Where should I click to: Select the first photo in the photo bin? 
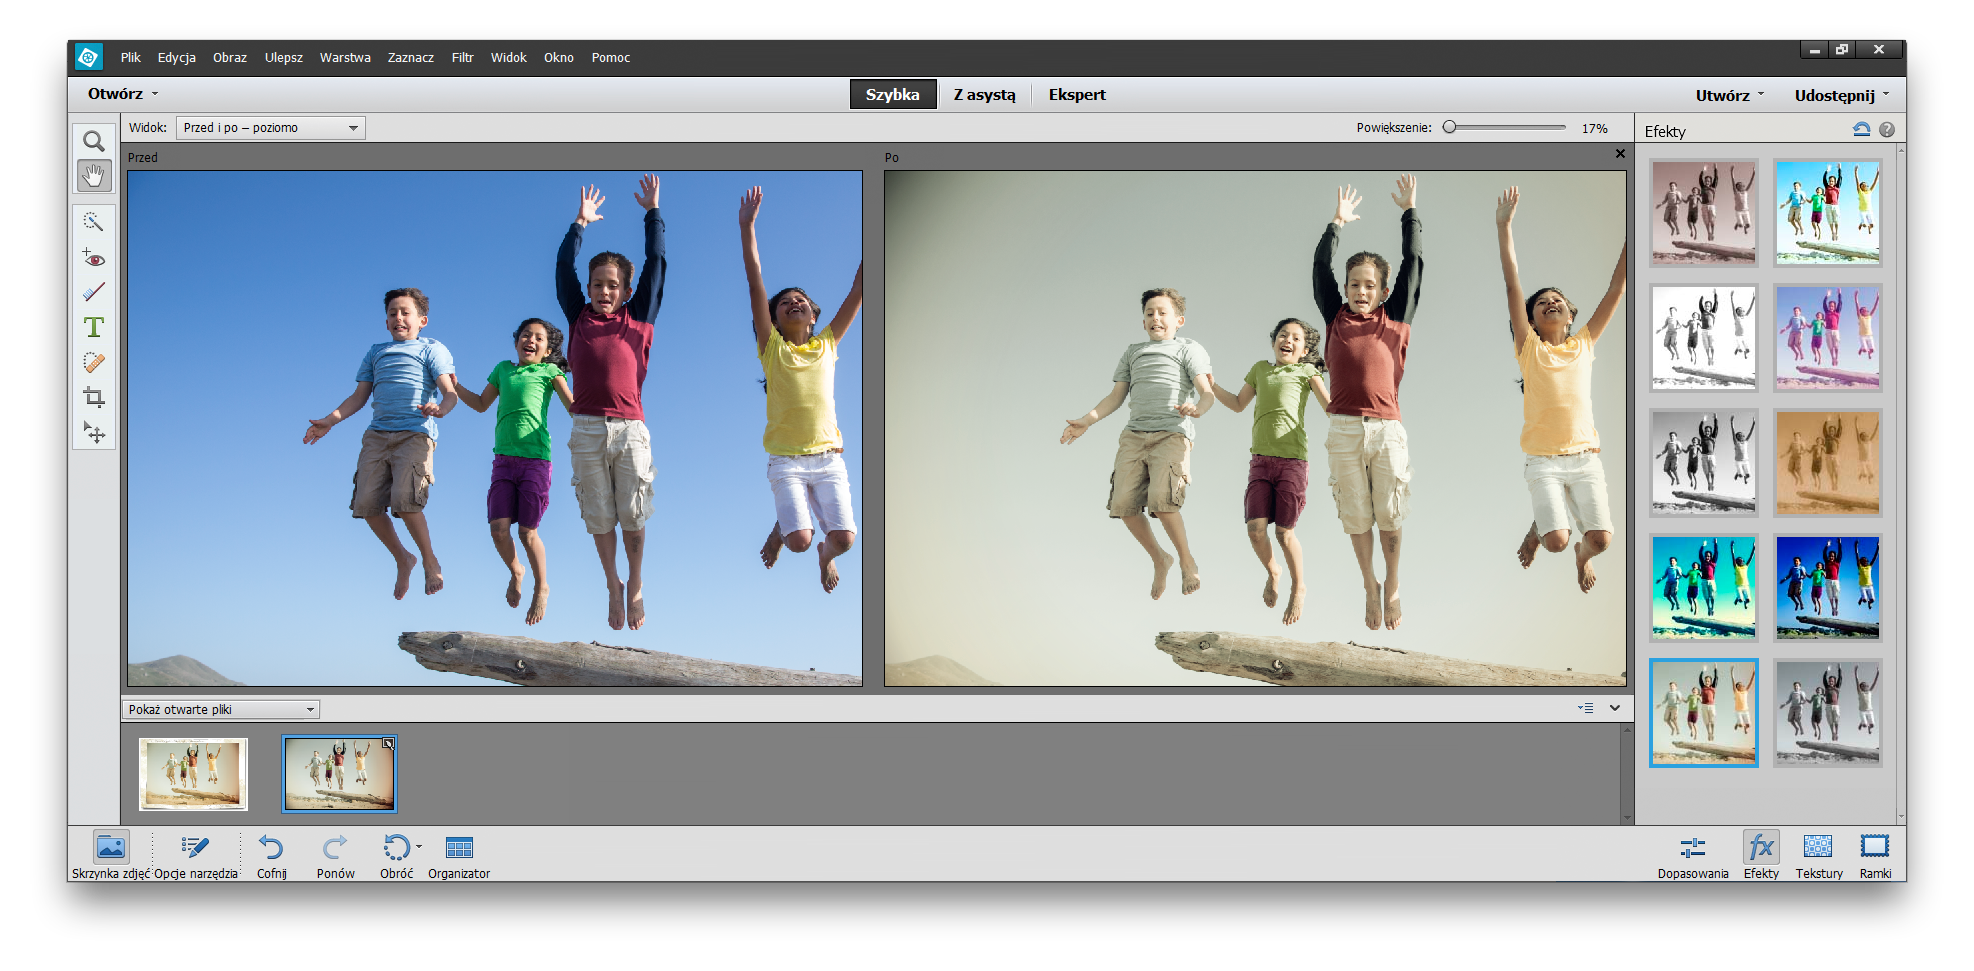[x=193, y=774]
